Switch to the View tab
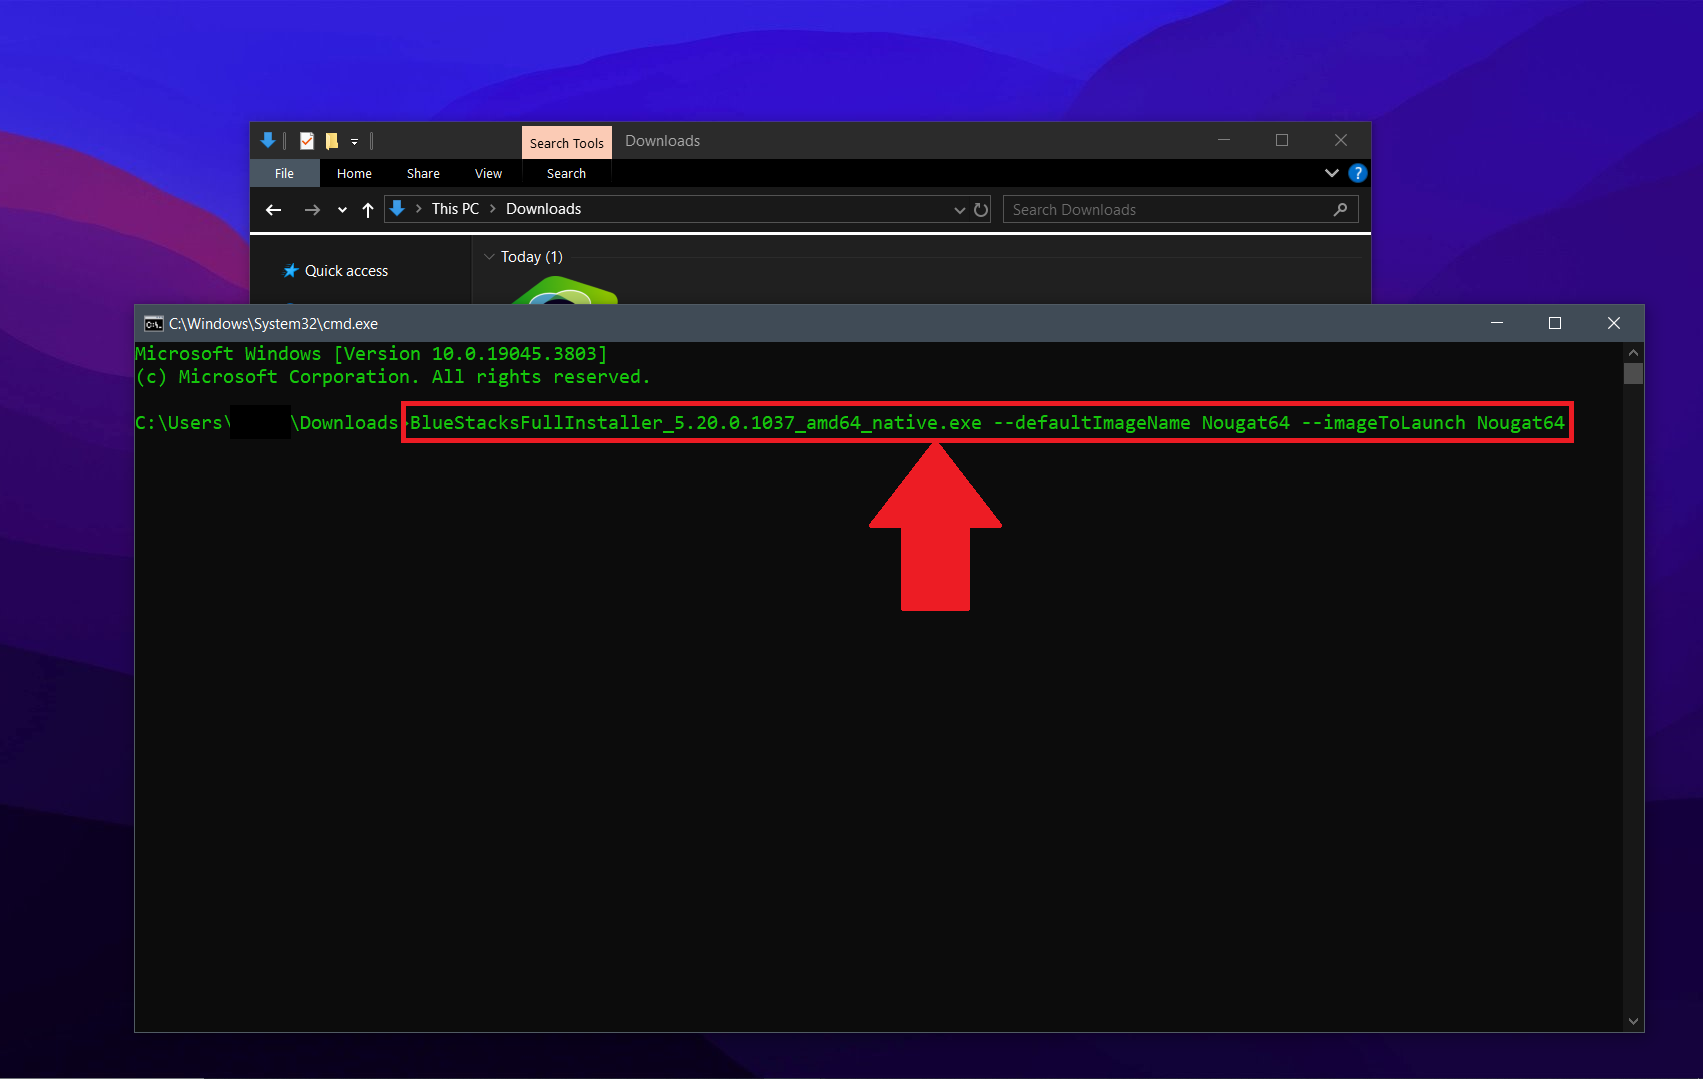The image size is (1703, 1079). pos(488,173)
